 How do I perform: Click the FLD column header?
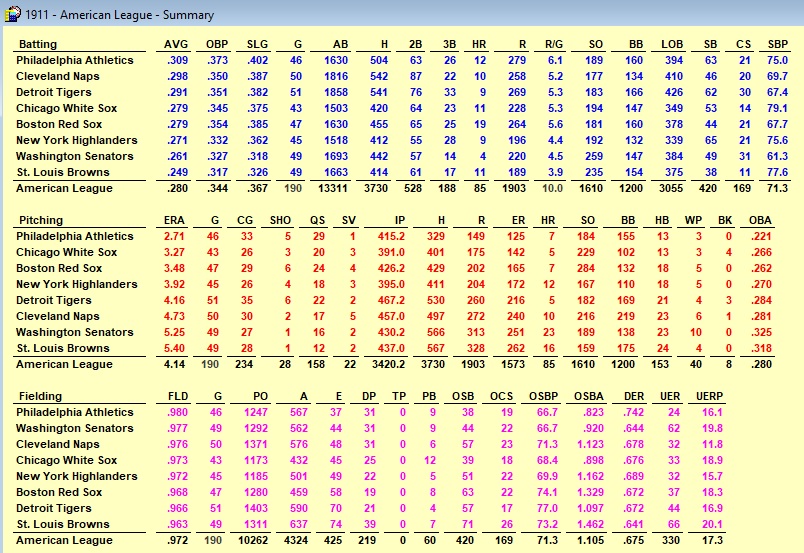point(178,396)
